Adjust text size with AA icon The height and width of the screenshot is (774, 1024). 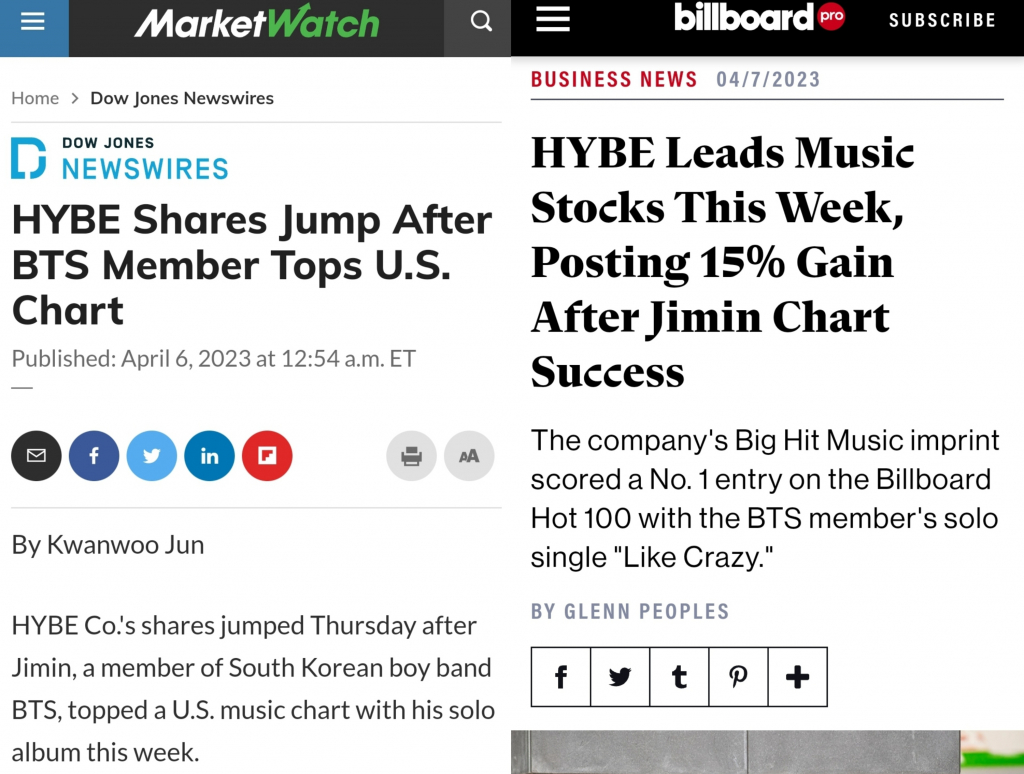(x=469, y=456)
